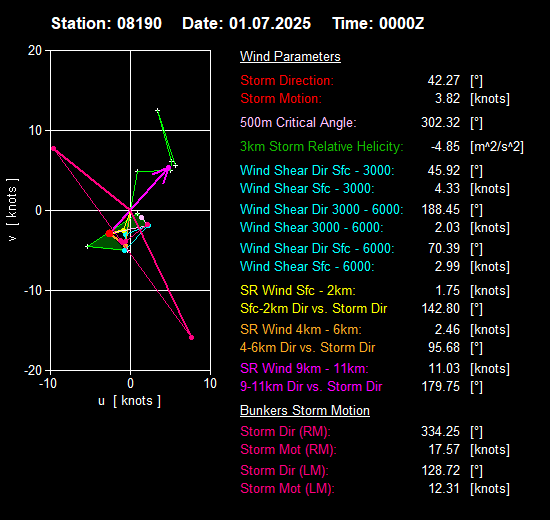Click the Time 0000Z title text
Viewport: 550px width, 520px height.
378,24
